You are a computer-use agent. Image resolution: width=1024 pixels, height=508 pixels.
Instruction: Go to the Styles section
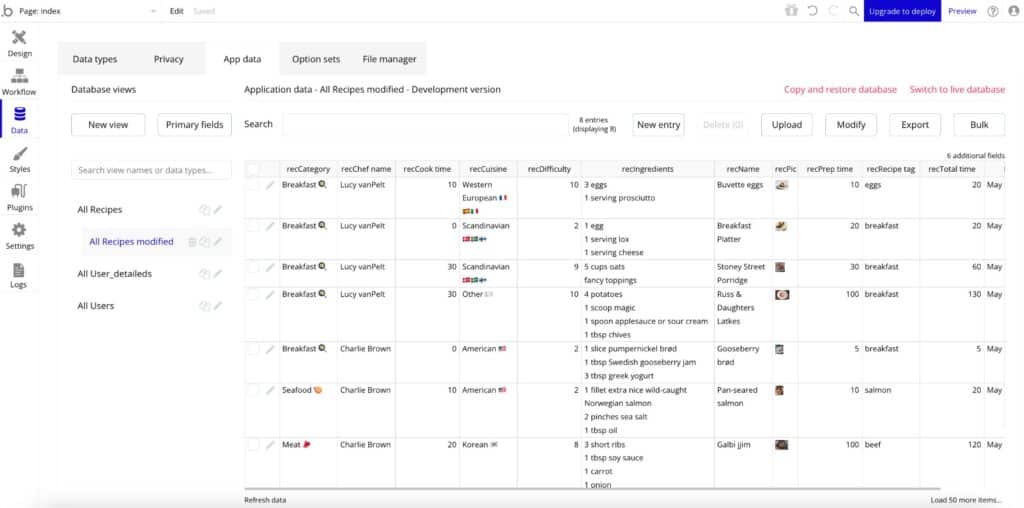19,159
